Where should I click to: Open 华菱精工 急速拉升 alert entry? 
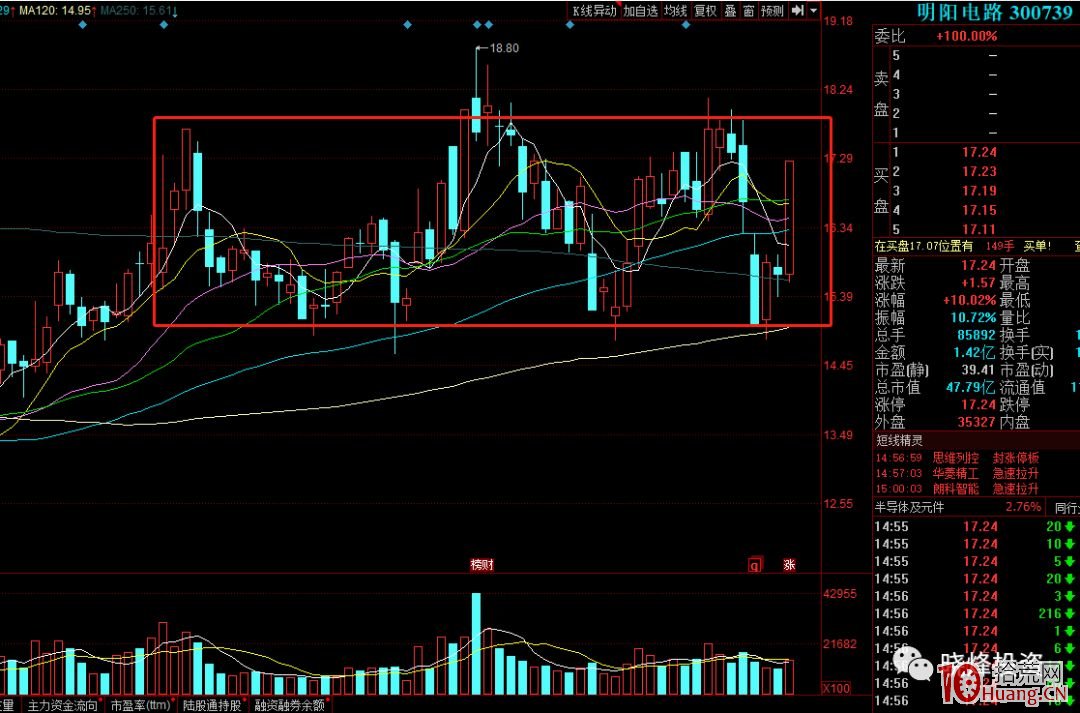957,474
